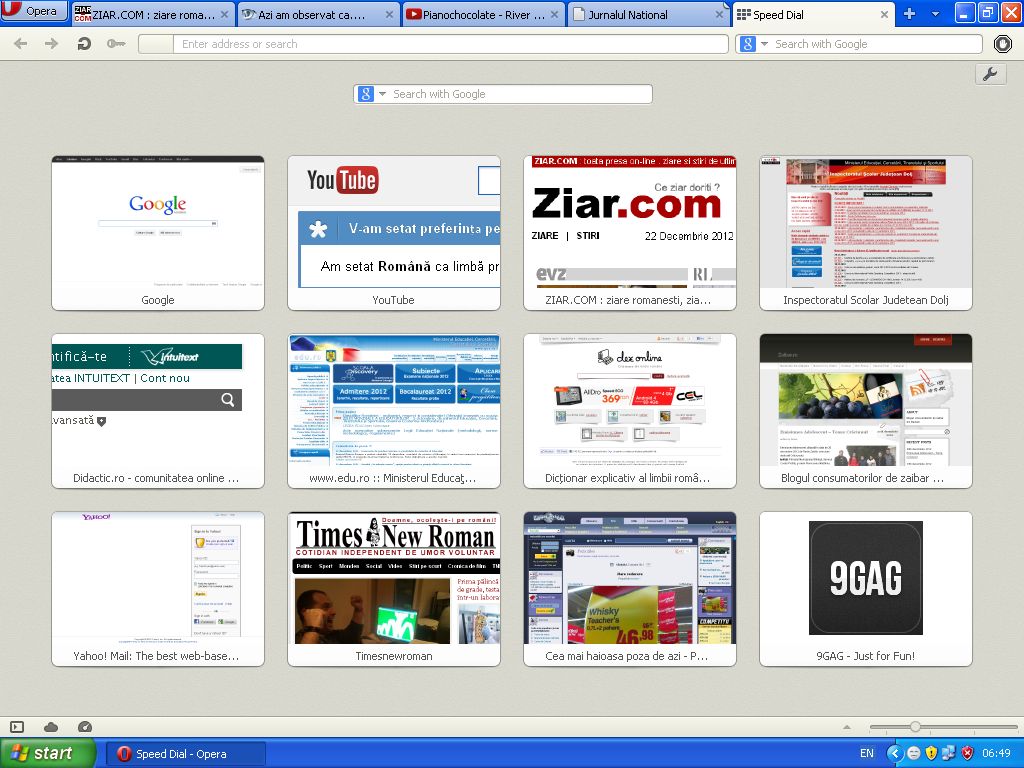Click the red shield tray icon
The image size is (1024, 768).
968,754
